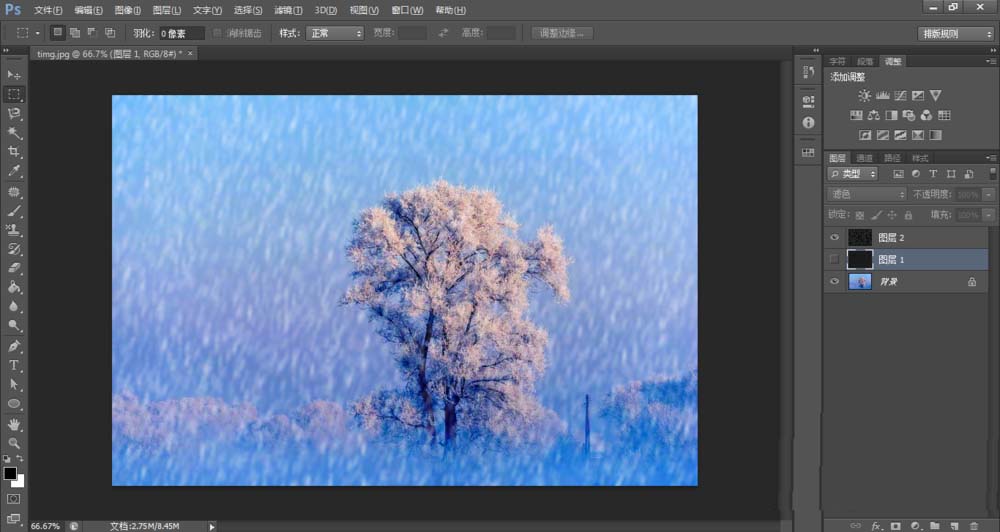Create a new layer from the panel footer
The image size is (1000, 532).
[x=954, y=526]
